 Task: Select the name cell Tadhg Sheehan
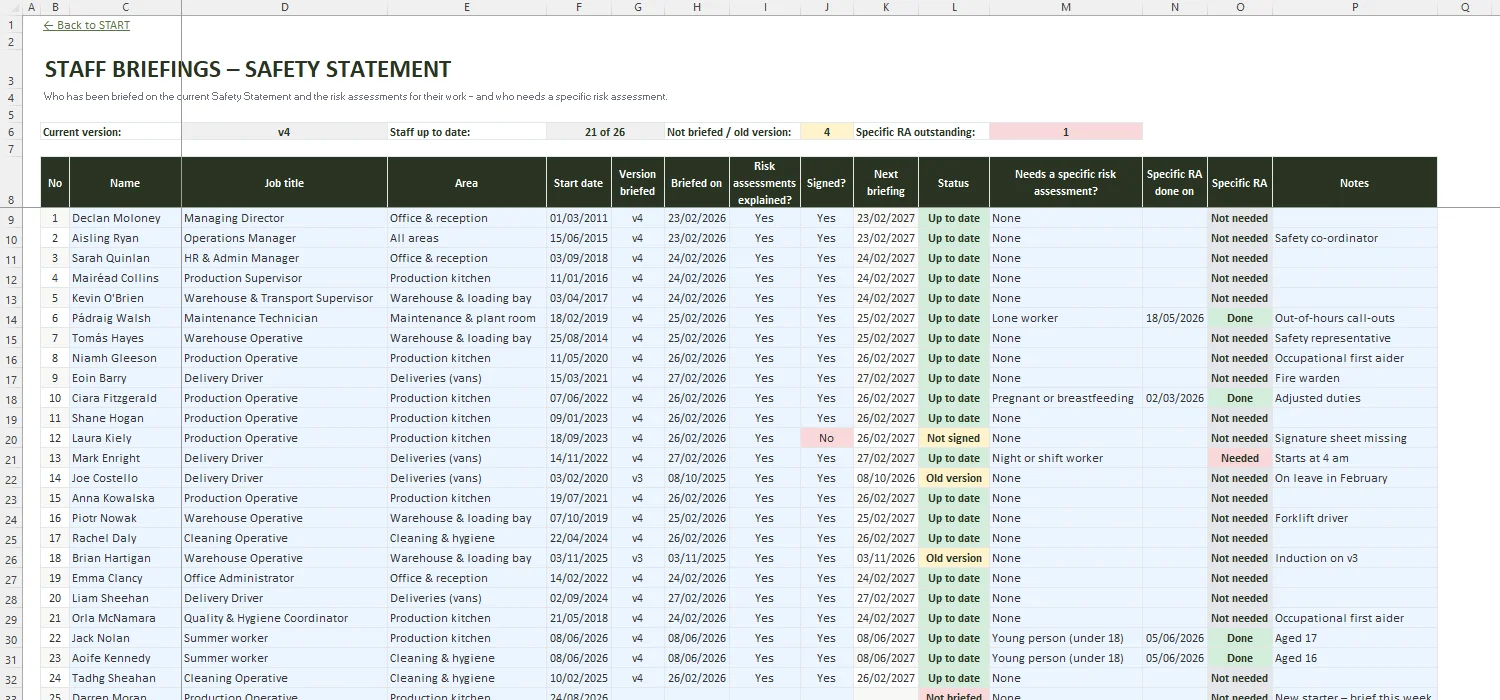click(x=125, y=678)
